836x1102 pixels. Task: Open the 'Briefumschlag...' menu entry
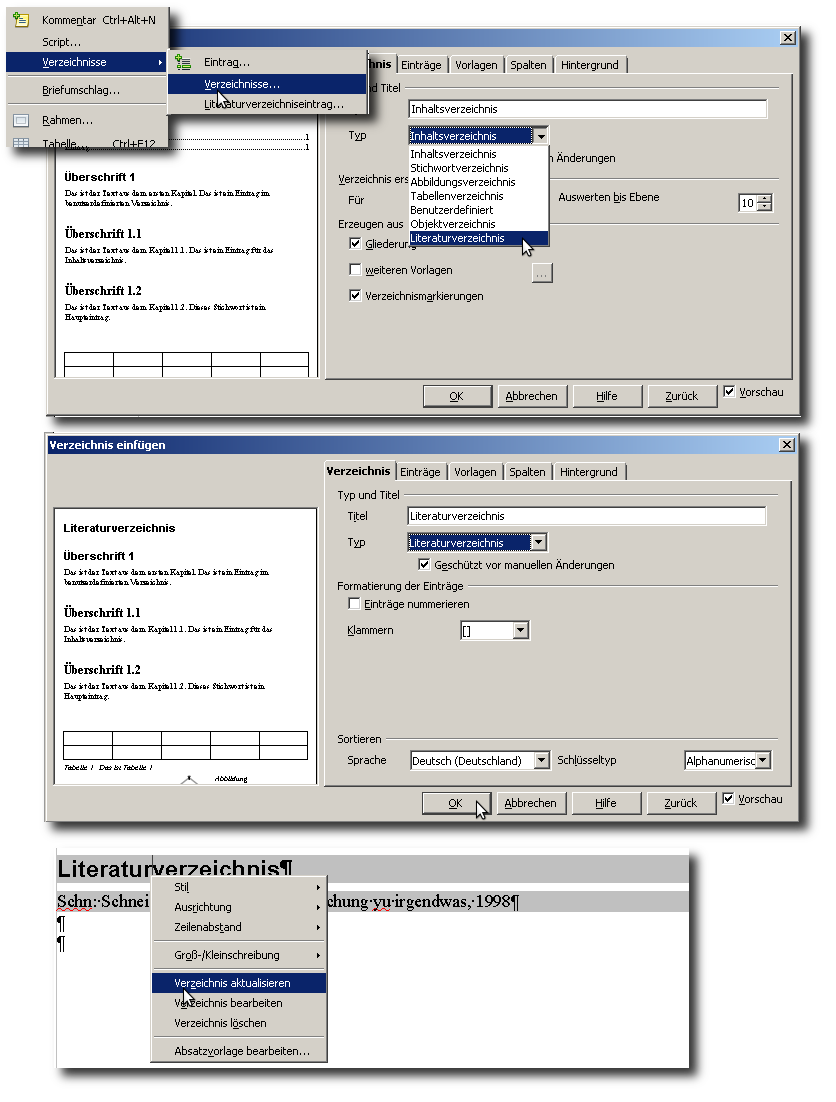[81, 90]
